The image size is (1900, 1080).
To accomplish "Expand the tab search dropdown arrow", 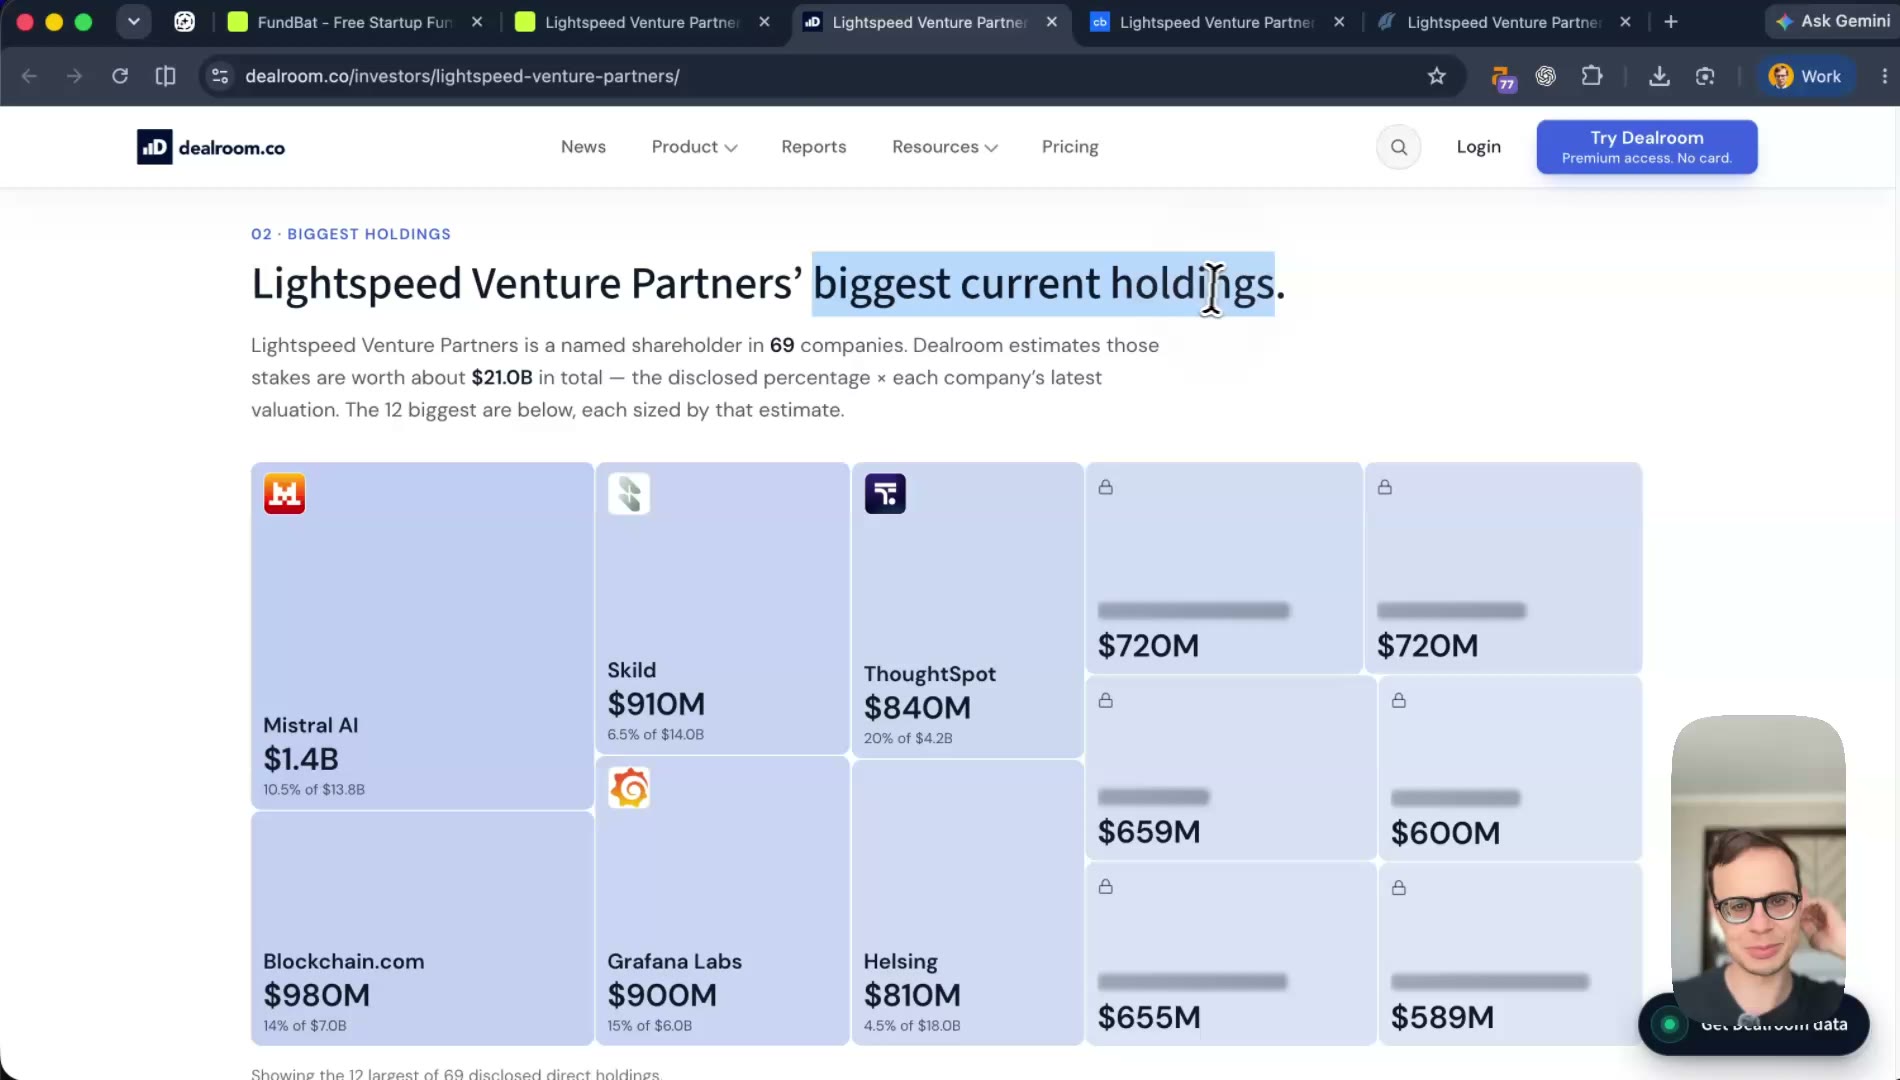I will click(x=133, y=22).
